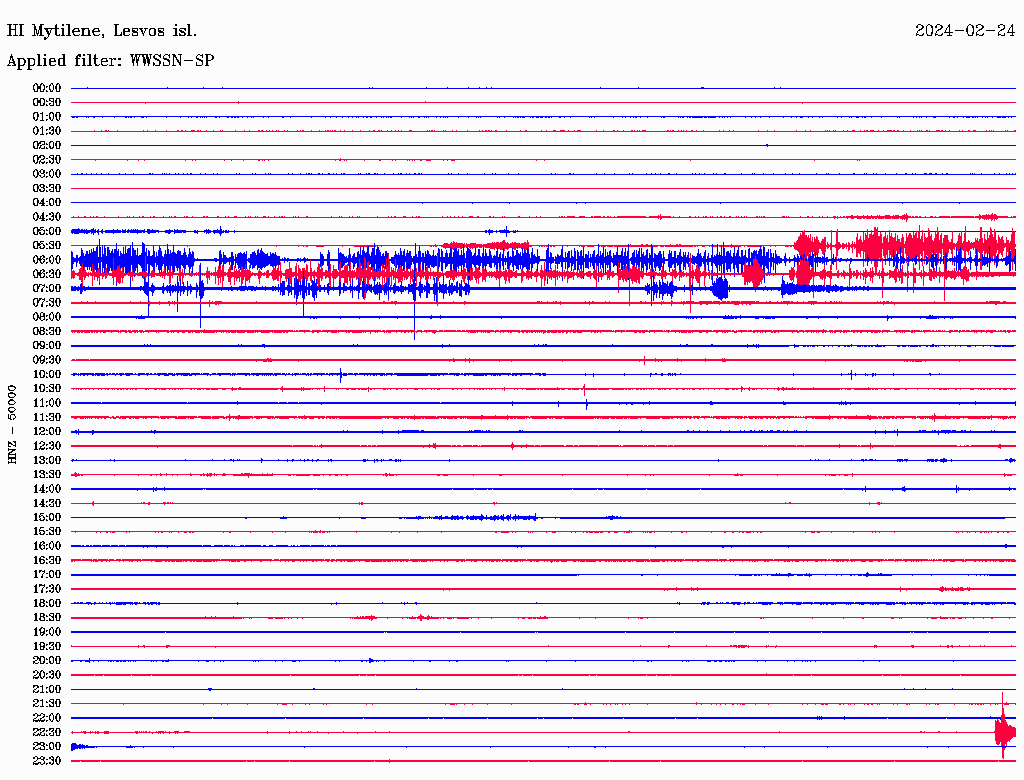The image size is (1024, 780).
Task: Click the 18:30 time label
Action: [47, 617]
